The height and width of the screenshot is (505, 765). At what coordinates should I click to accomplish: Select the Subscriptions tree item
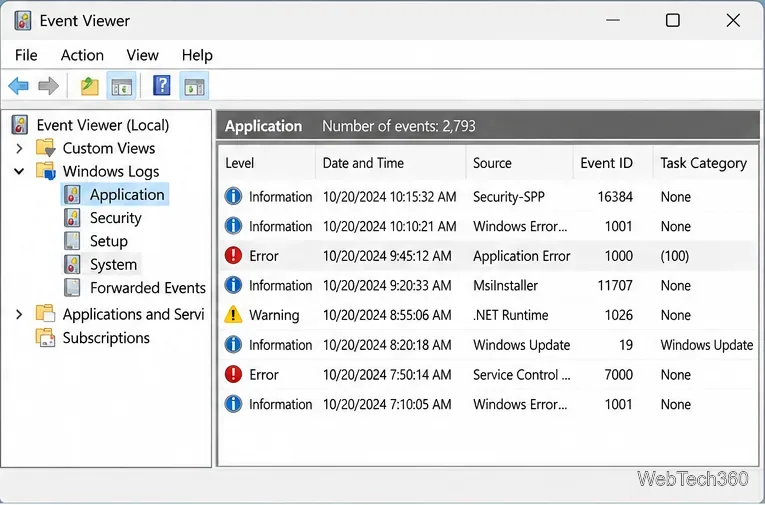pos(106,338)
